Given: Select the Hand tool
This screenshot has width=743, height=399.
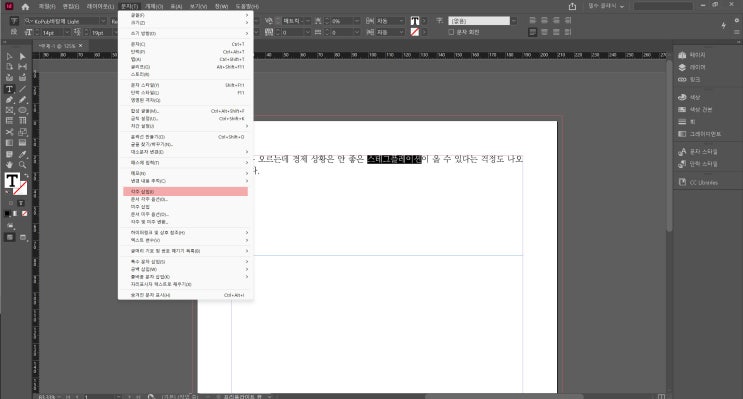Looking at the screenshot, I should click(x=9, y=164).
